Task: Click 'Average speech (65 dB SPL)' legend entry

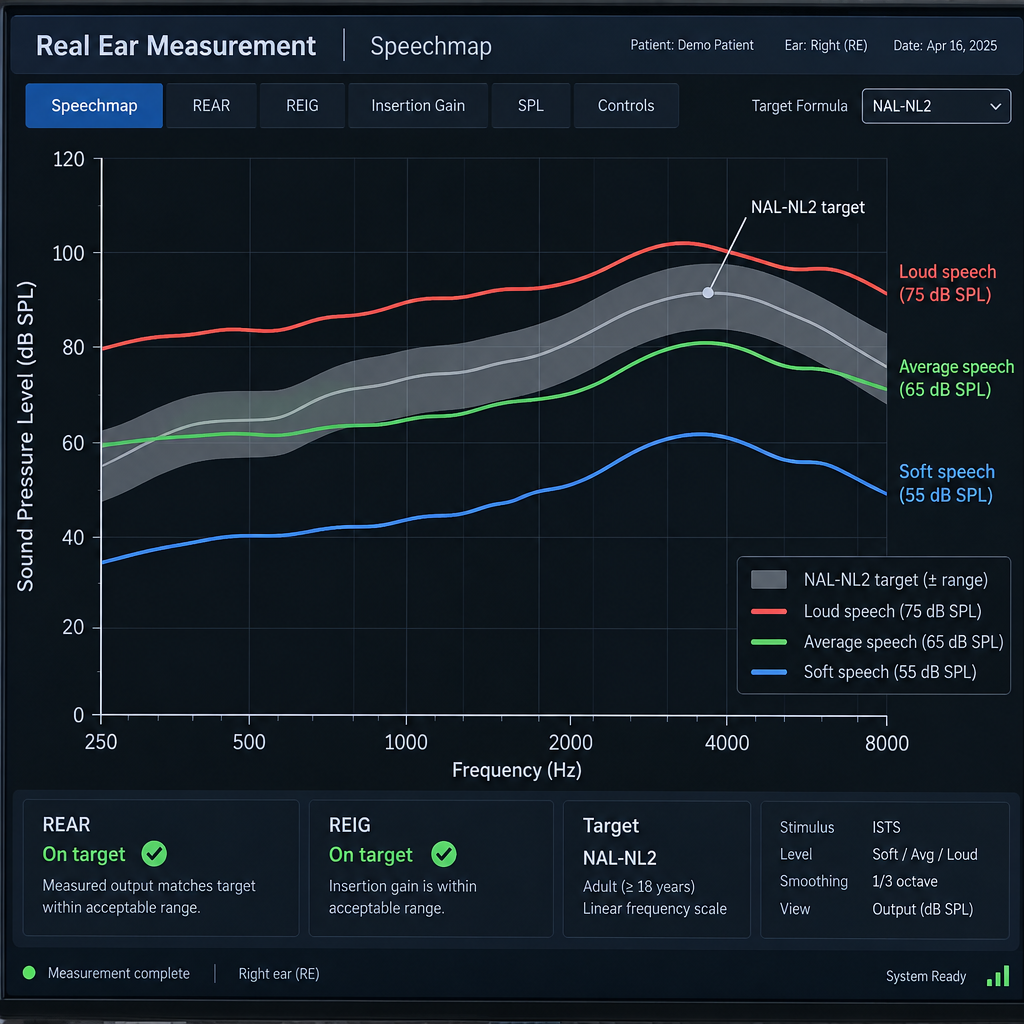Action: [903, 642]
